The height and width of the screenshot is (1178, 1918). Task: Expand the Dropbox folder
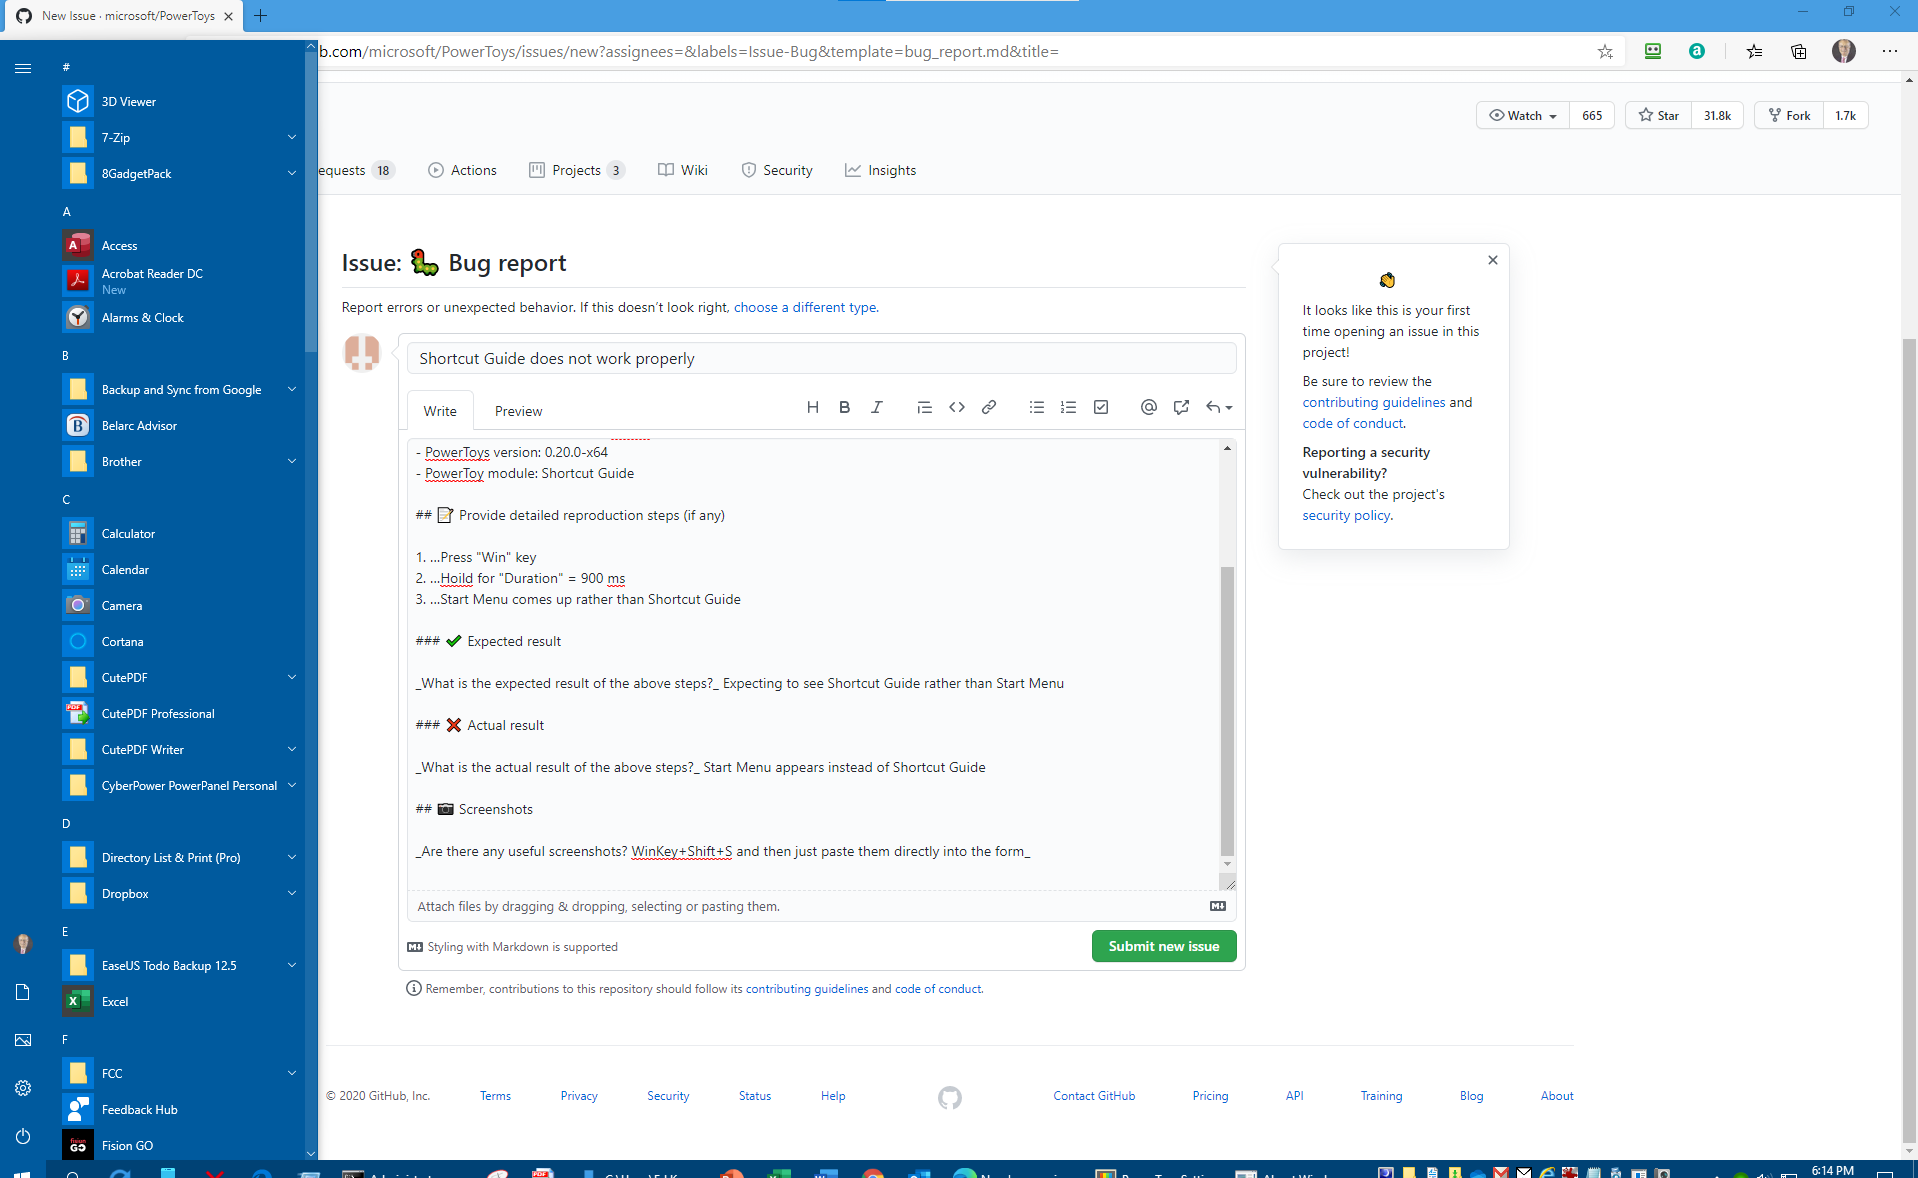pos(180,893)
